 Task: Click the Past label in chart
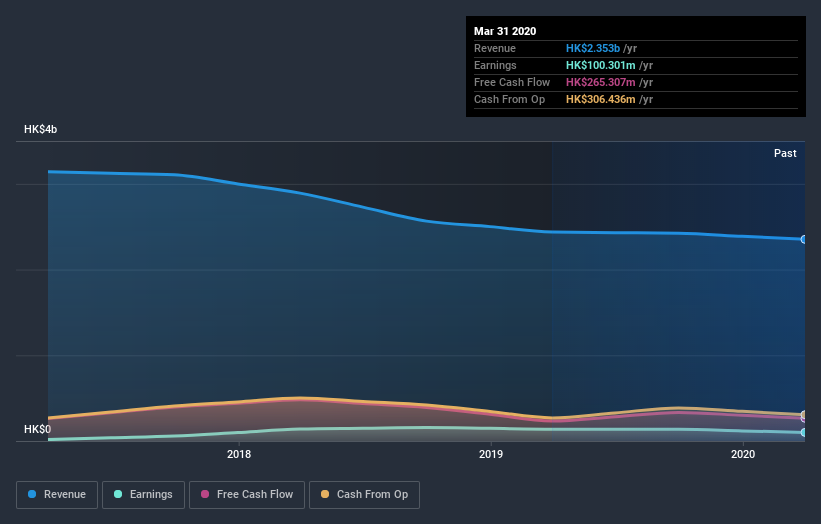785,153
